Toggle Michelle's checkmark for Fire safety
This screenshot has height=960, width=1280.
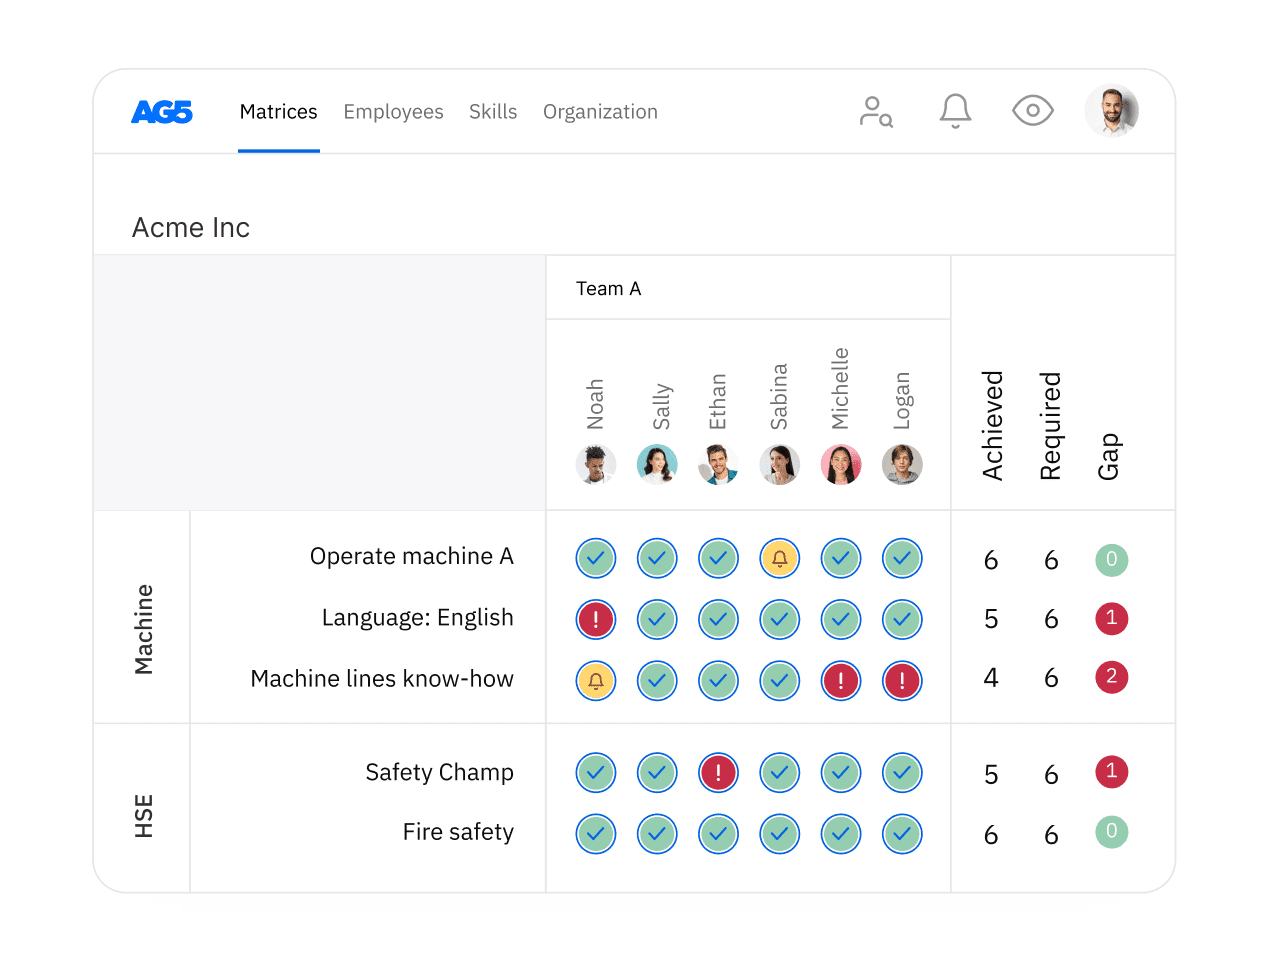coord(841,833)
